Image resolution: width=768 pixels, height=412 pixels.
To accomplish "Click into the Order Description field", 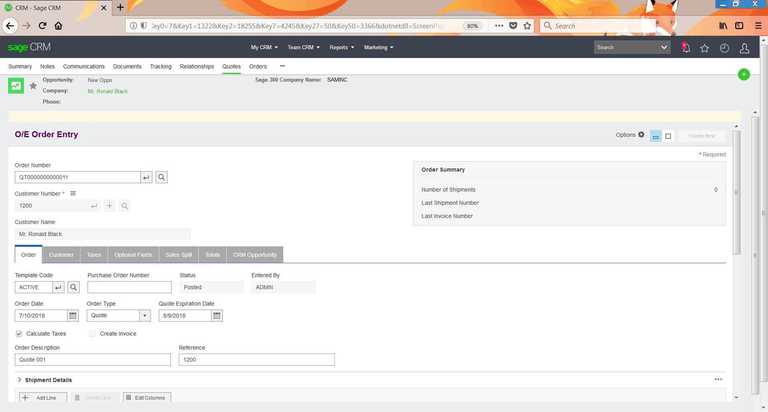I will [x=93, y=360].
